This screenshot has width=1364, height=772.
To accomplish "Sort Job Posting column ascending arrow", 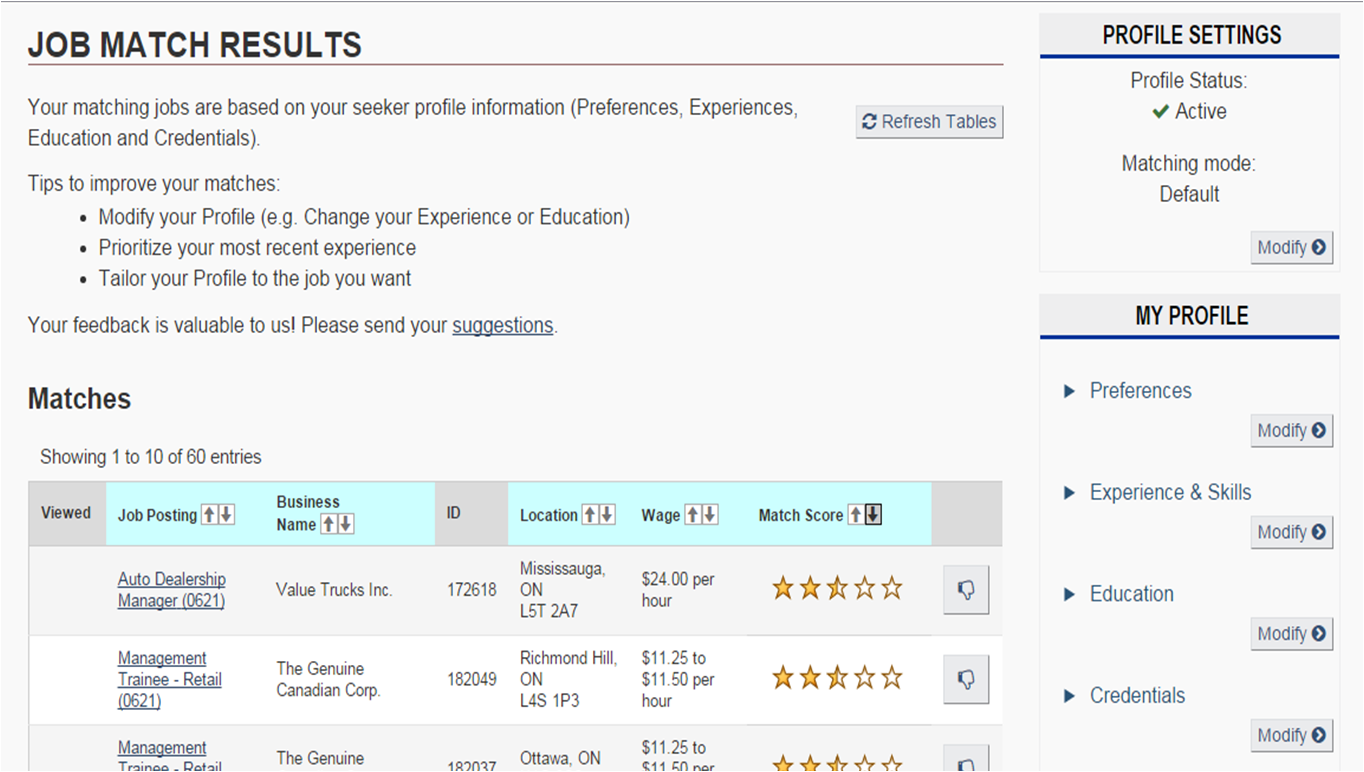I will (209, 515).
